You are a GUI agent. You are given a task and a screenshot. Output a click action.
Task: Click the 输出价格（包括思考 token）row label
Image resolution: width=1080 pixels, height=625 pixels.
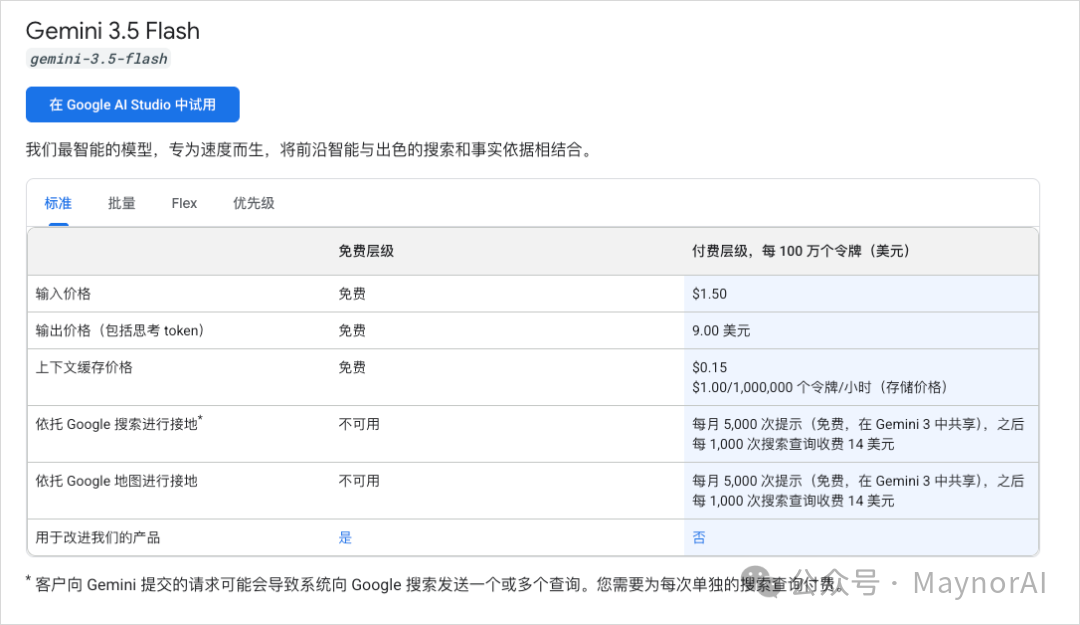click(x=121, y=331)
